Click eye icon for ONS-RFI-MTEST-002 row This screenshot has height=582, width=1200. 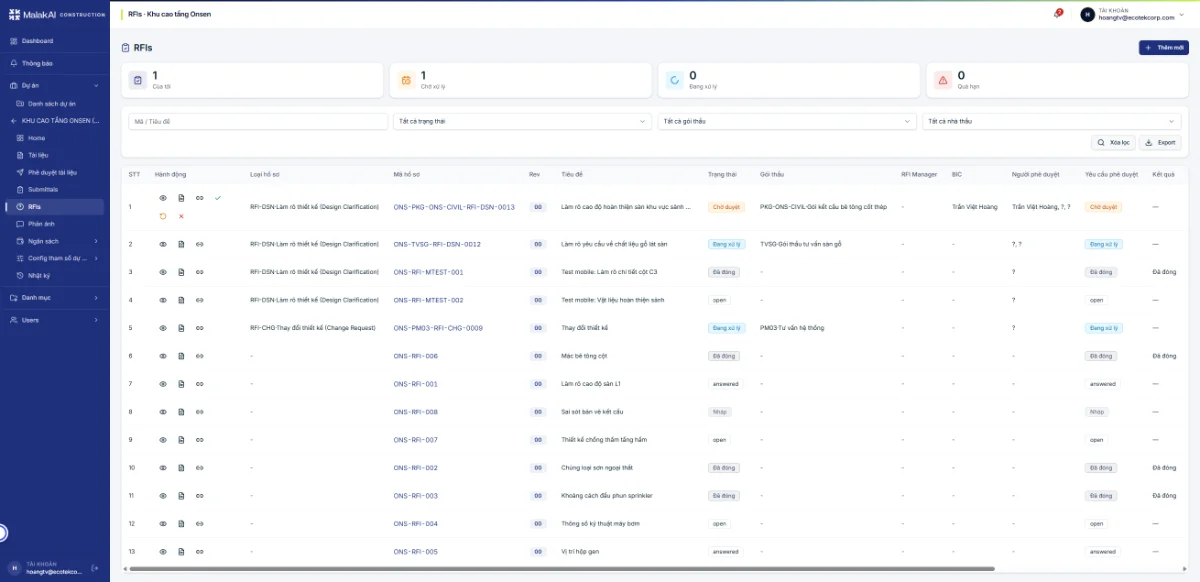coord(163,300)
